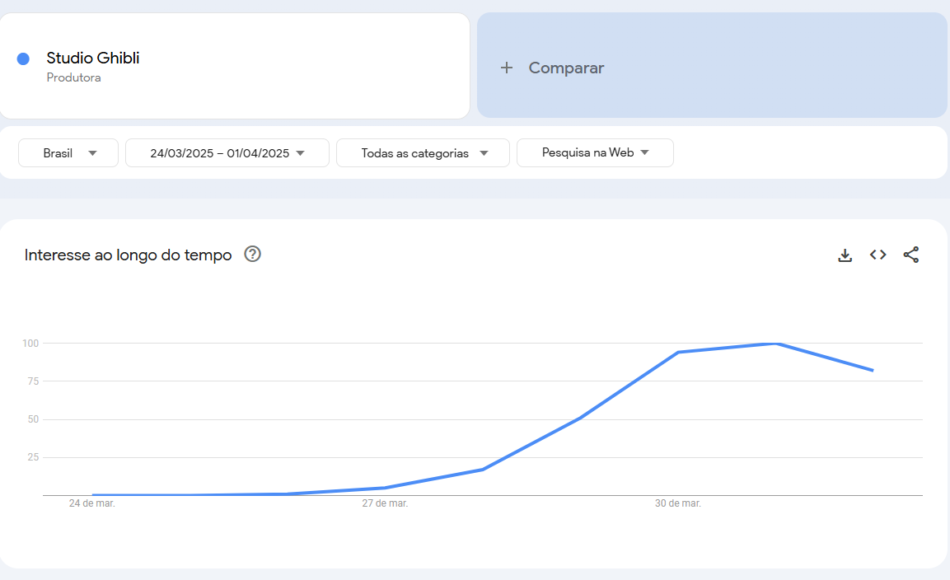
Task: Expand the Todas as categorias dropdown
Action: (x=423, y=153)
